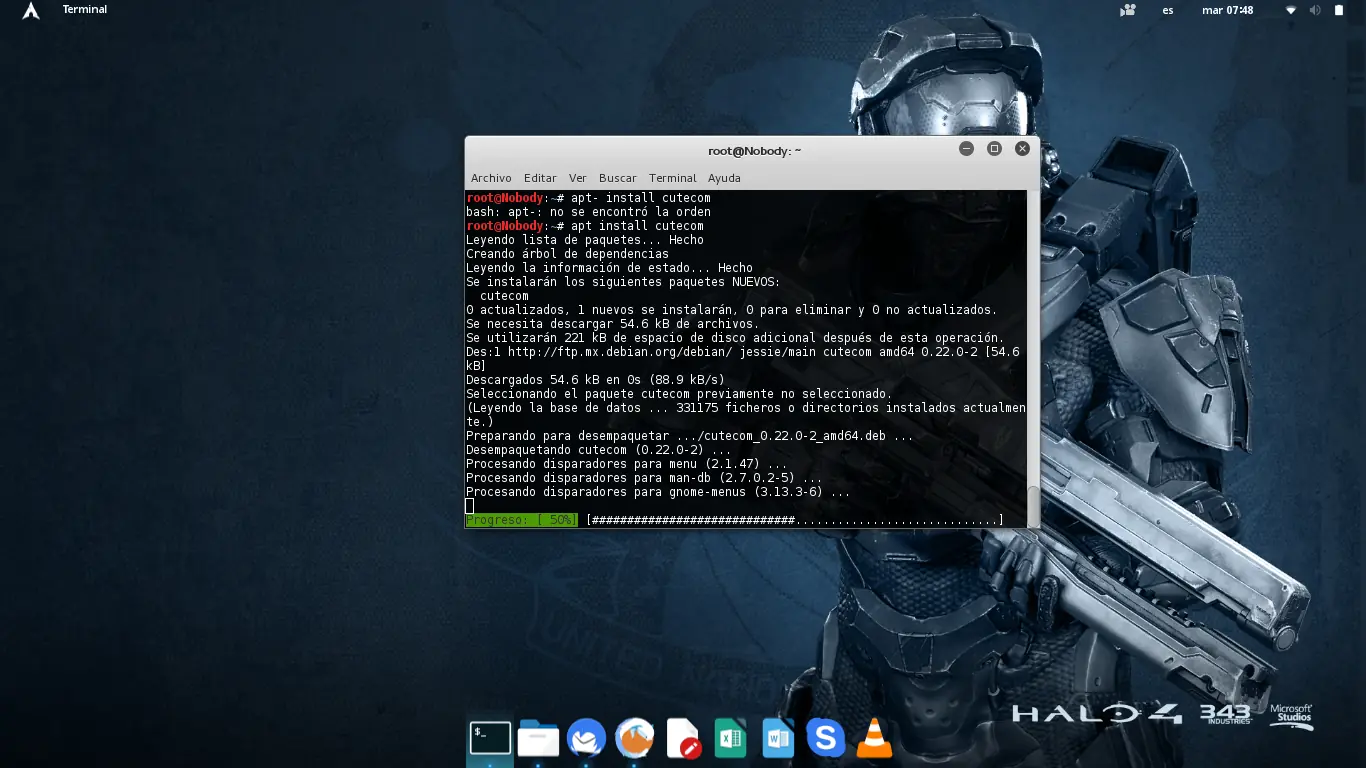This screenshot has width=1366, height=768.
Task: Click 'Se instalarán los siguientes paquetes NUEVOS' line
Action: click(x=623, y=282)
